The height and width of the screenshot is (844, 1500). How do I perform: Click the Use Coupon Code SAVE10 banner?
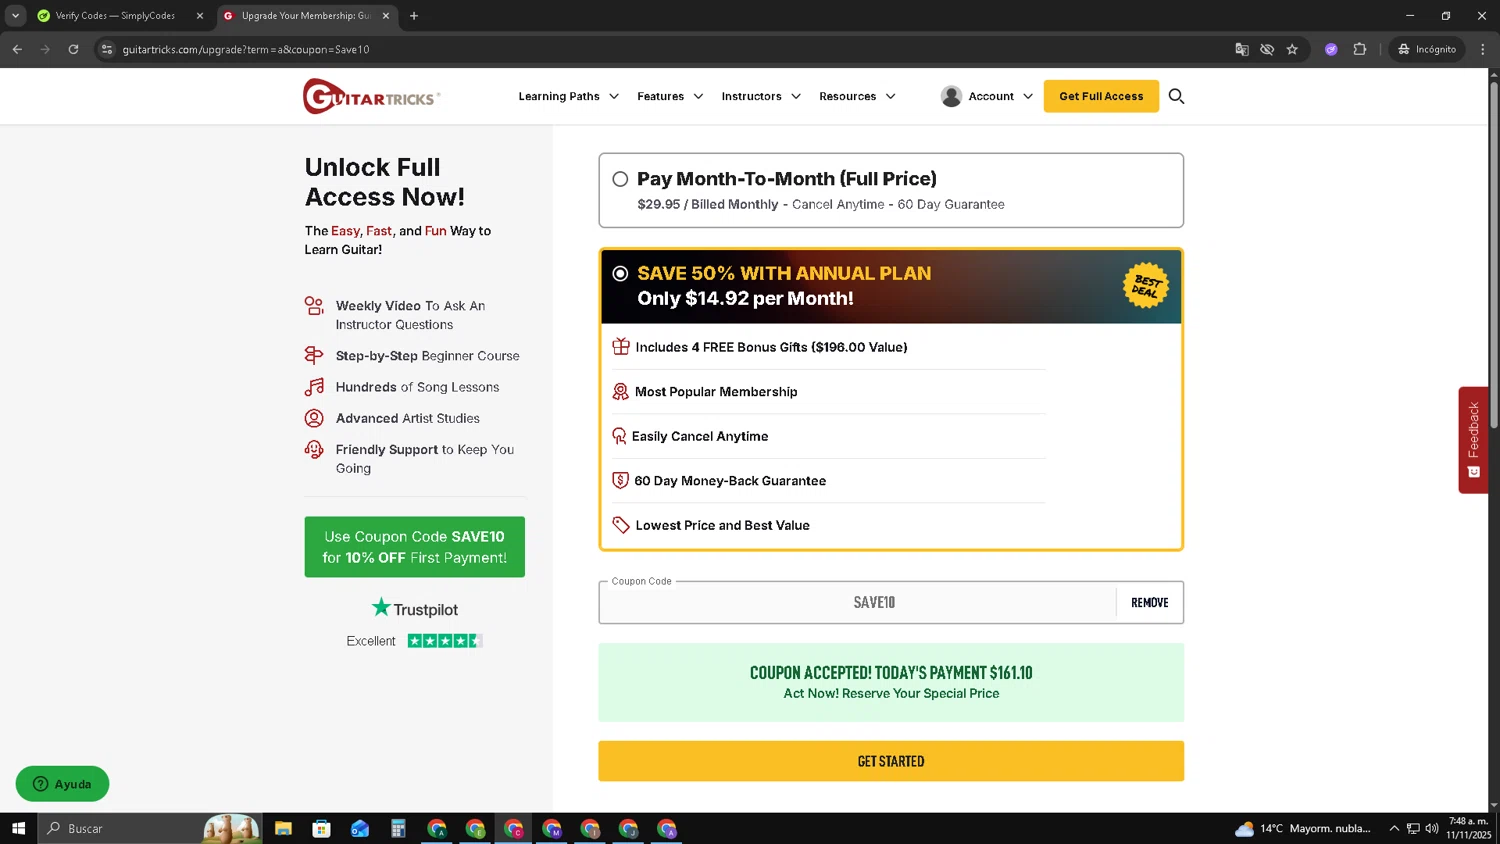414,547
